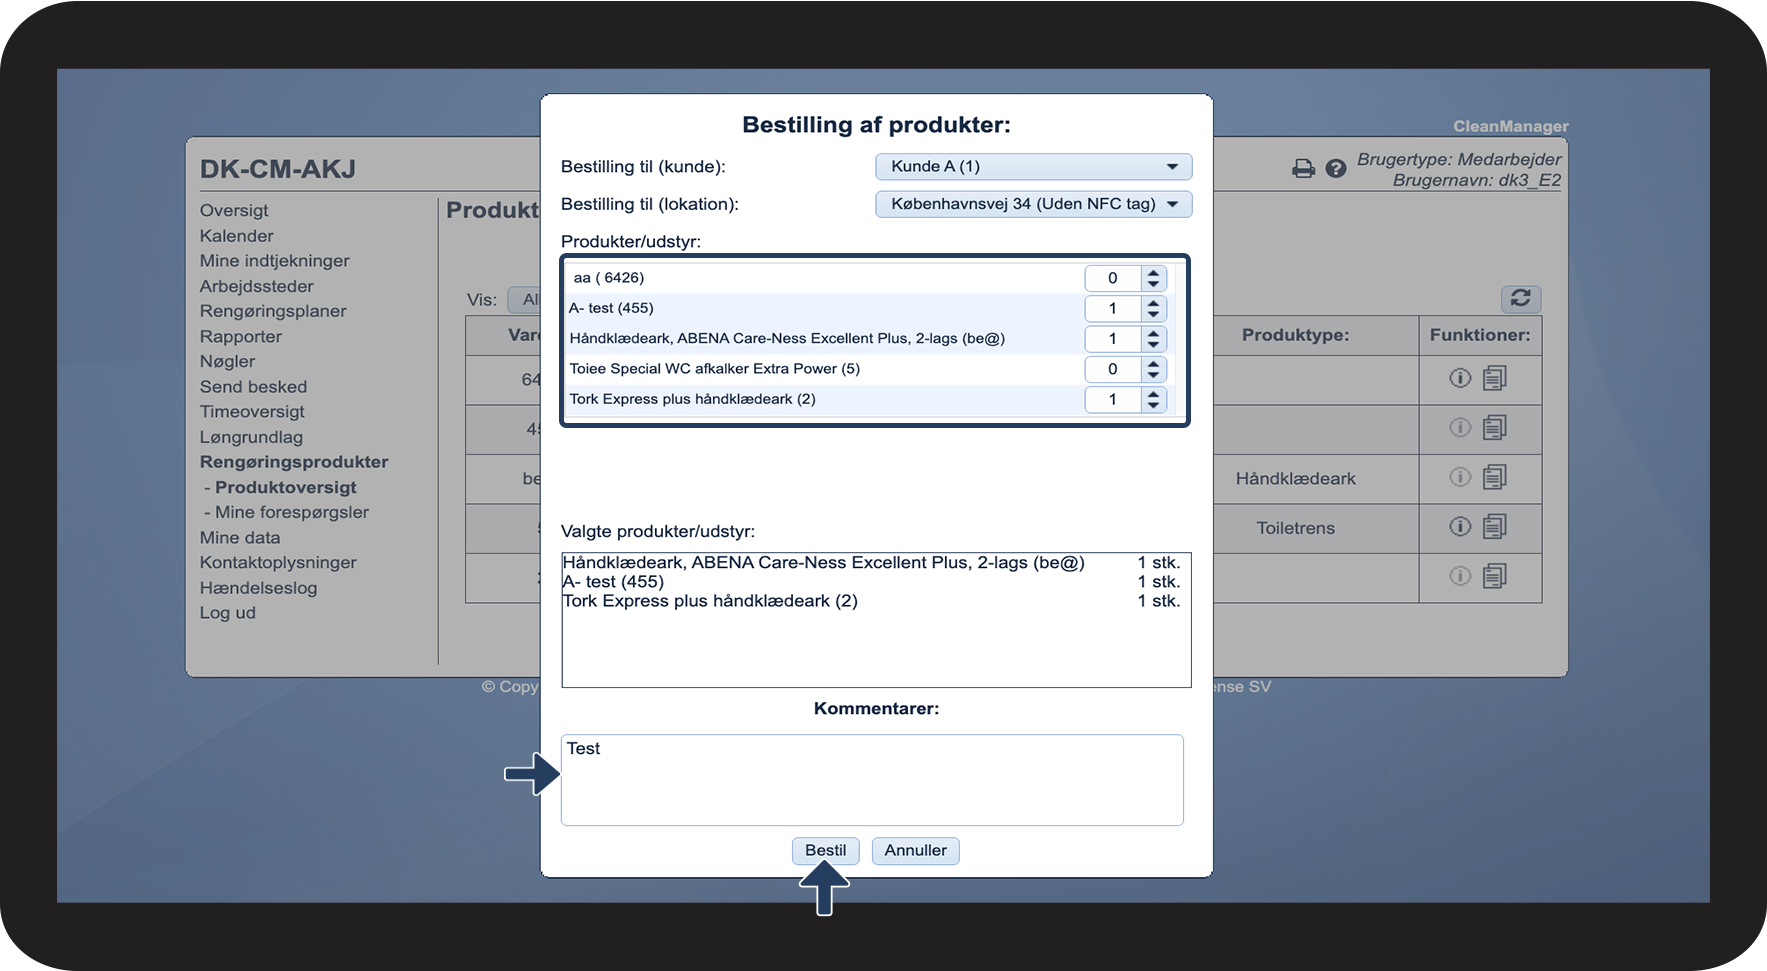1767x971 pixels.
Task: Click into the Kommentarer text field
Action: tap(872, 780)
